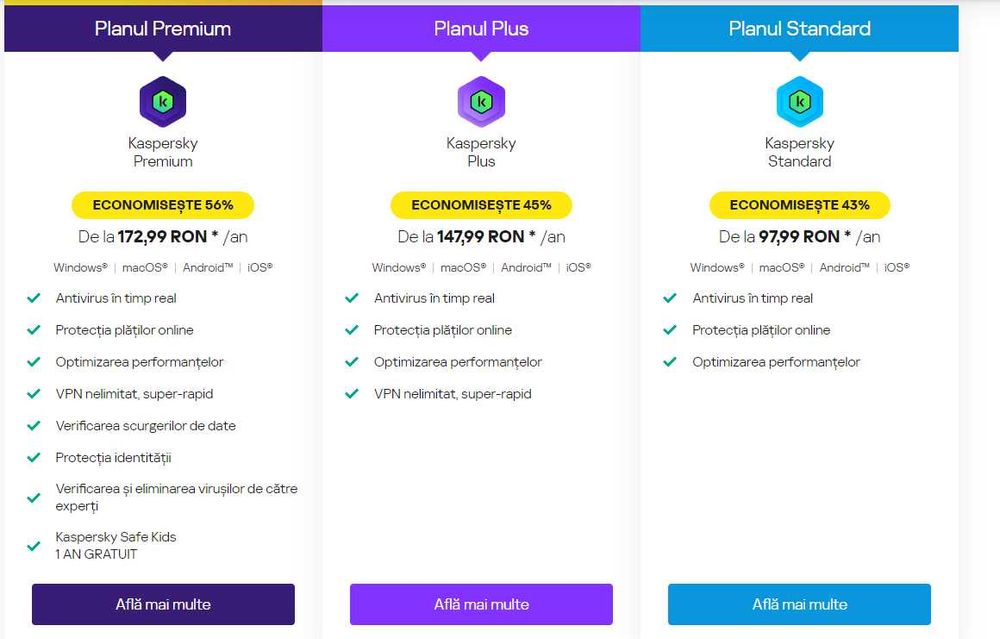Select the Planul Premium header
This screenshot has width=1000, height=639.
click(163, 29)
